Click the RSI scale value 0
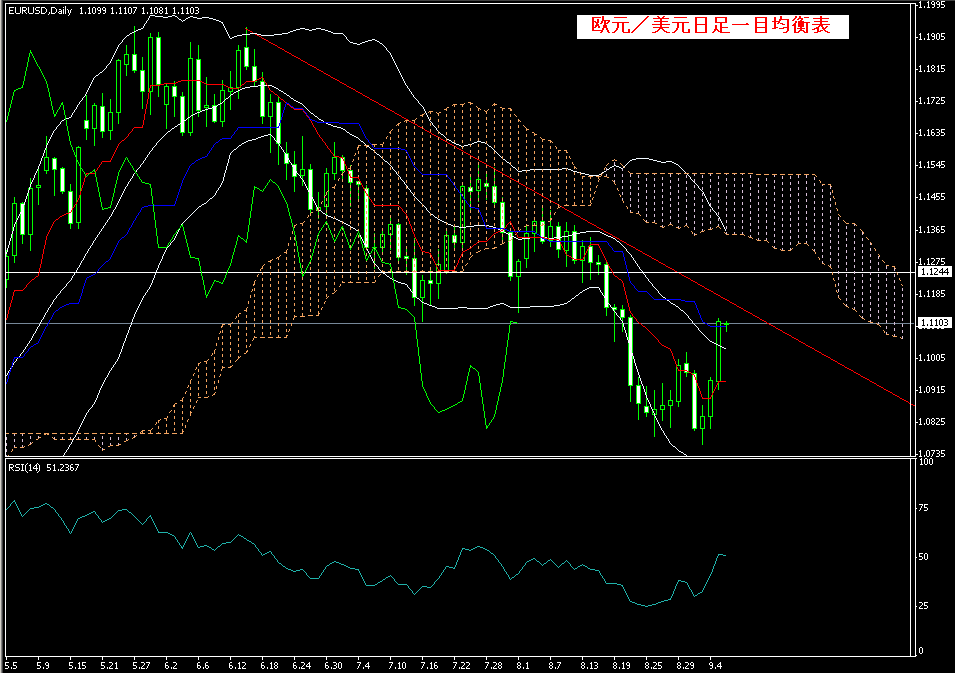This screenshot has width=955, height=673. click(x=921, y=651)
